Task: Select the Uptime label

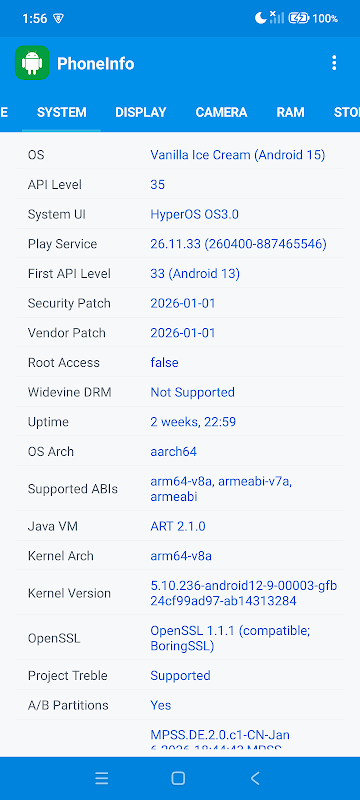Action: 48,422
